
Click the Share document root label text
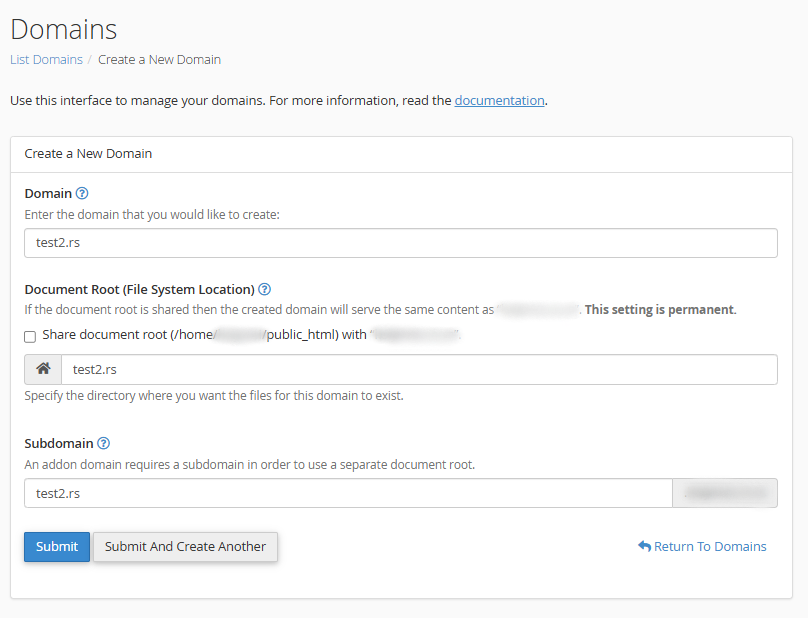point(251,335)
